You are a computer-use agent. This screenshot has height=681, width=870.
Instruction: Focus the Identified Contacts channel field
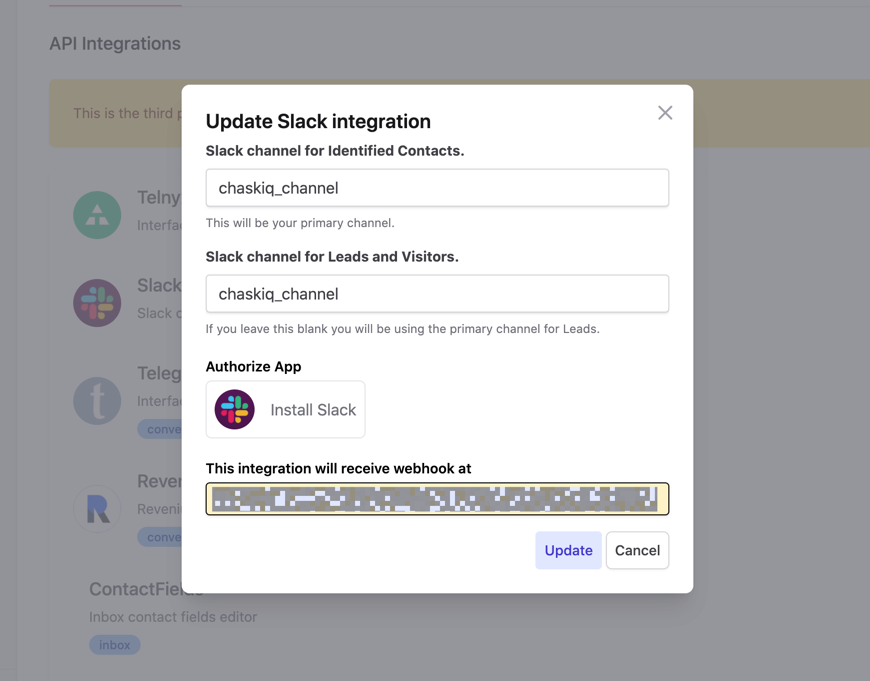tap(437, 188)
